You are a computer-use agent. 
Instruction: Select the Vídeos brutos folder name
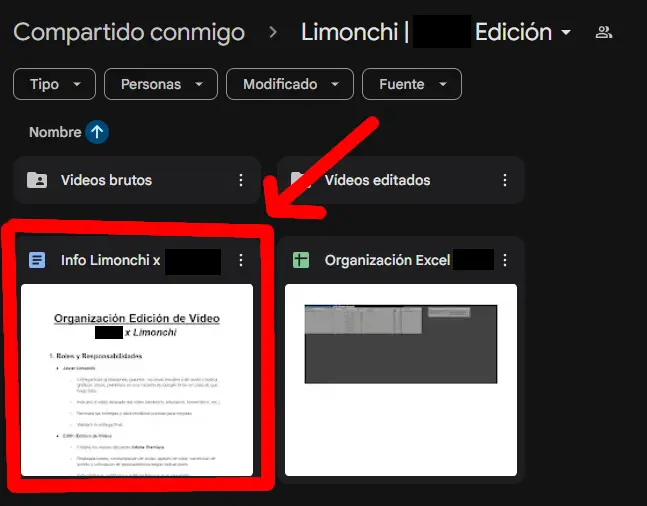106,181
